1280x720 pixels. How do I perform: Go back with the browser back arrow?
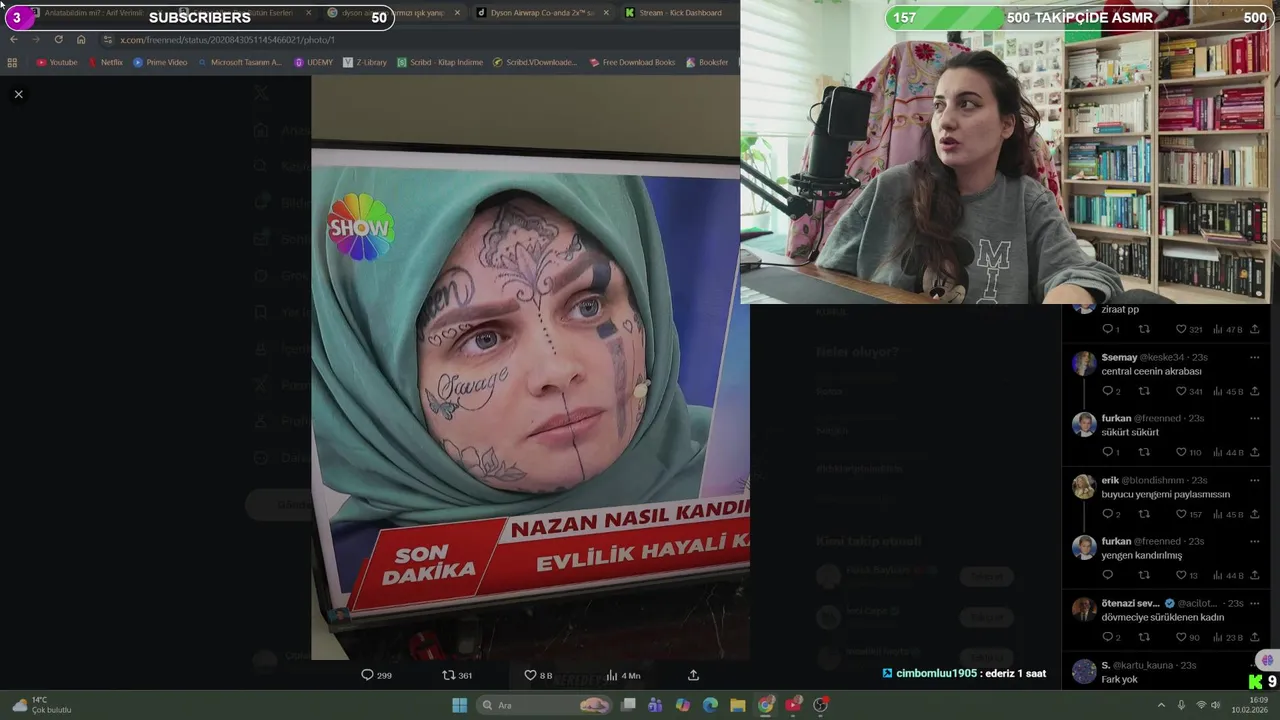click(14, 39)
